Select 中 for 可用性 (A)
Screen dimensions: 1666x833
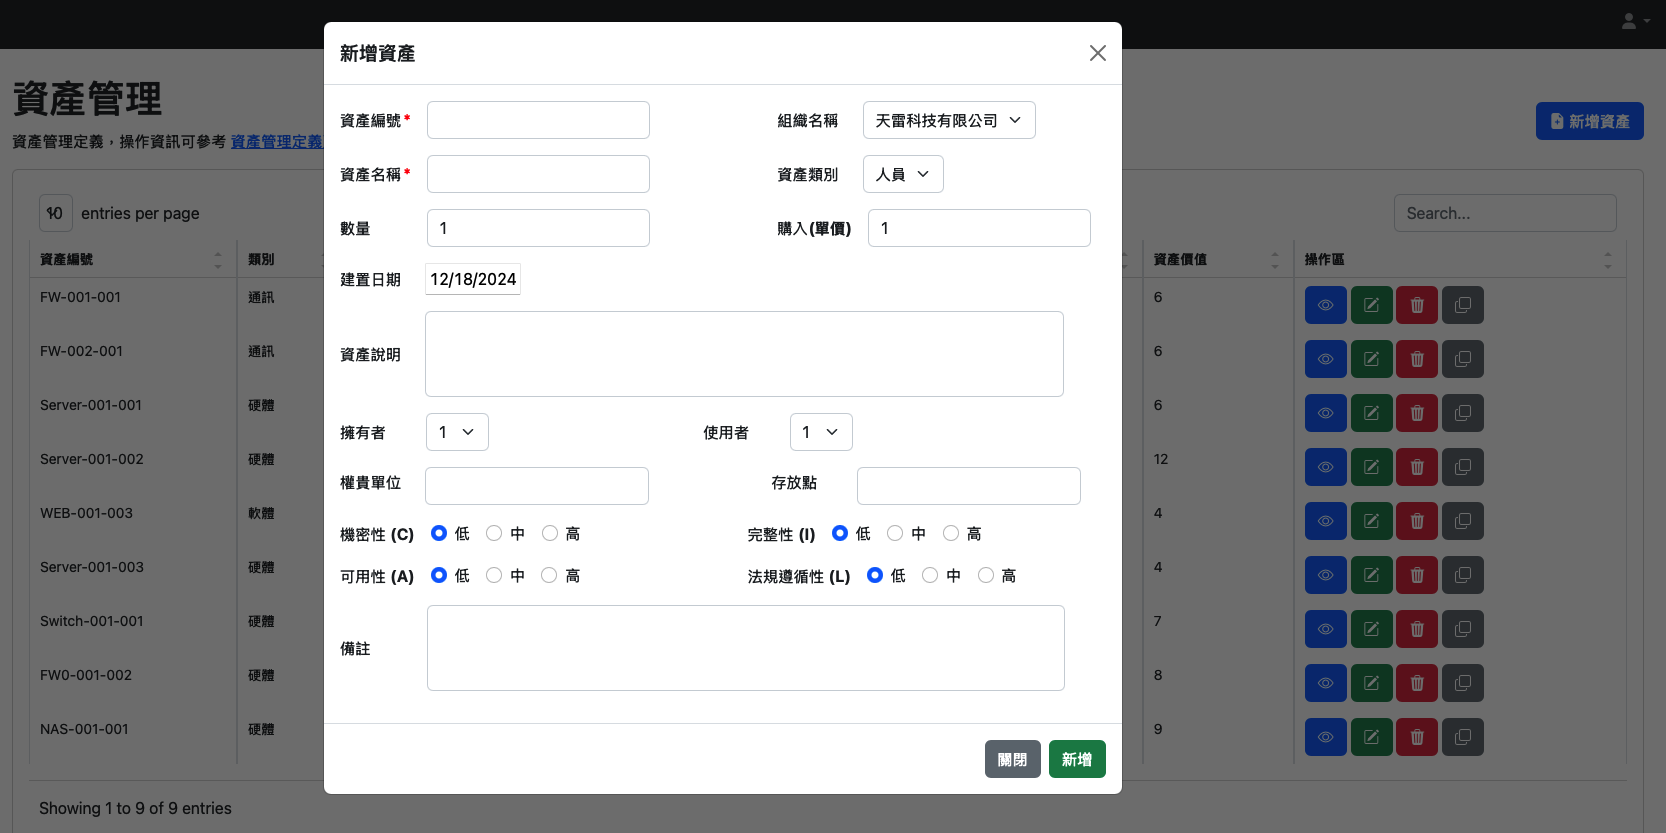(494, 576)
